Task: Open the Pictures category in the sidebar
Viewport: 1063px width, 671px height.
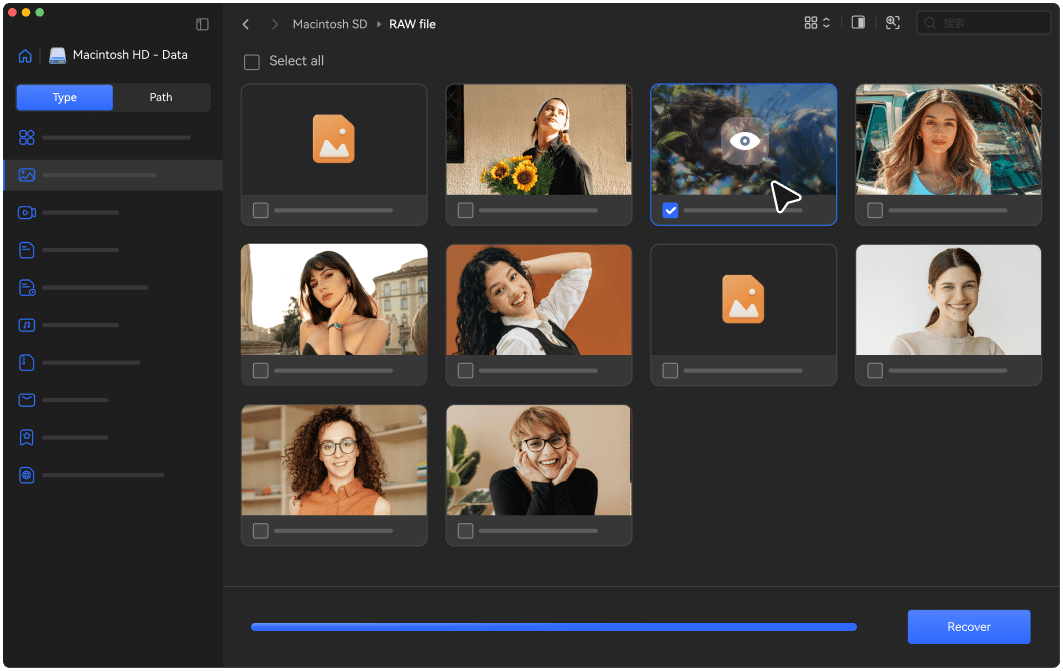Action: pos(27,175)
